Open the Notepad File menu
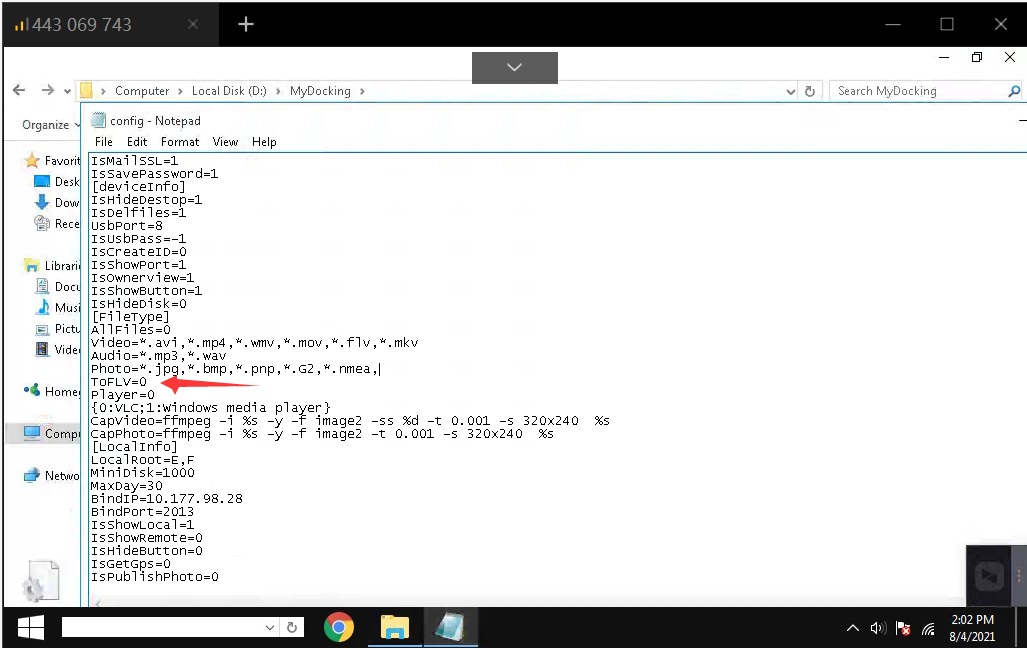 [x=104, y=142]
